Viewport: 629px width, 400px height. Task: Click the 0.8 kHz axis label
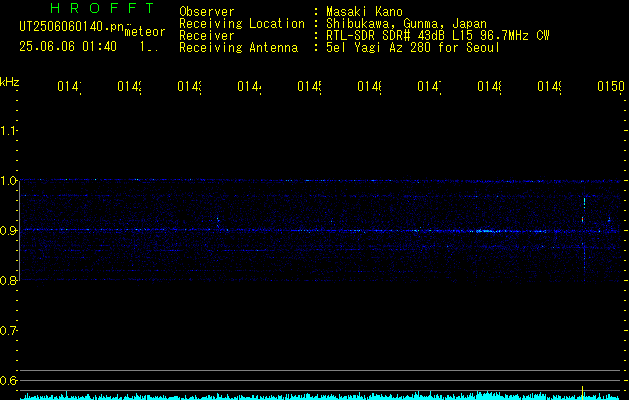tap(8, 281)
